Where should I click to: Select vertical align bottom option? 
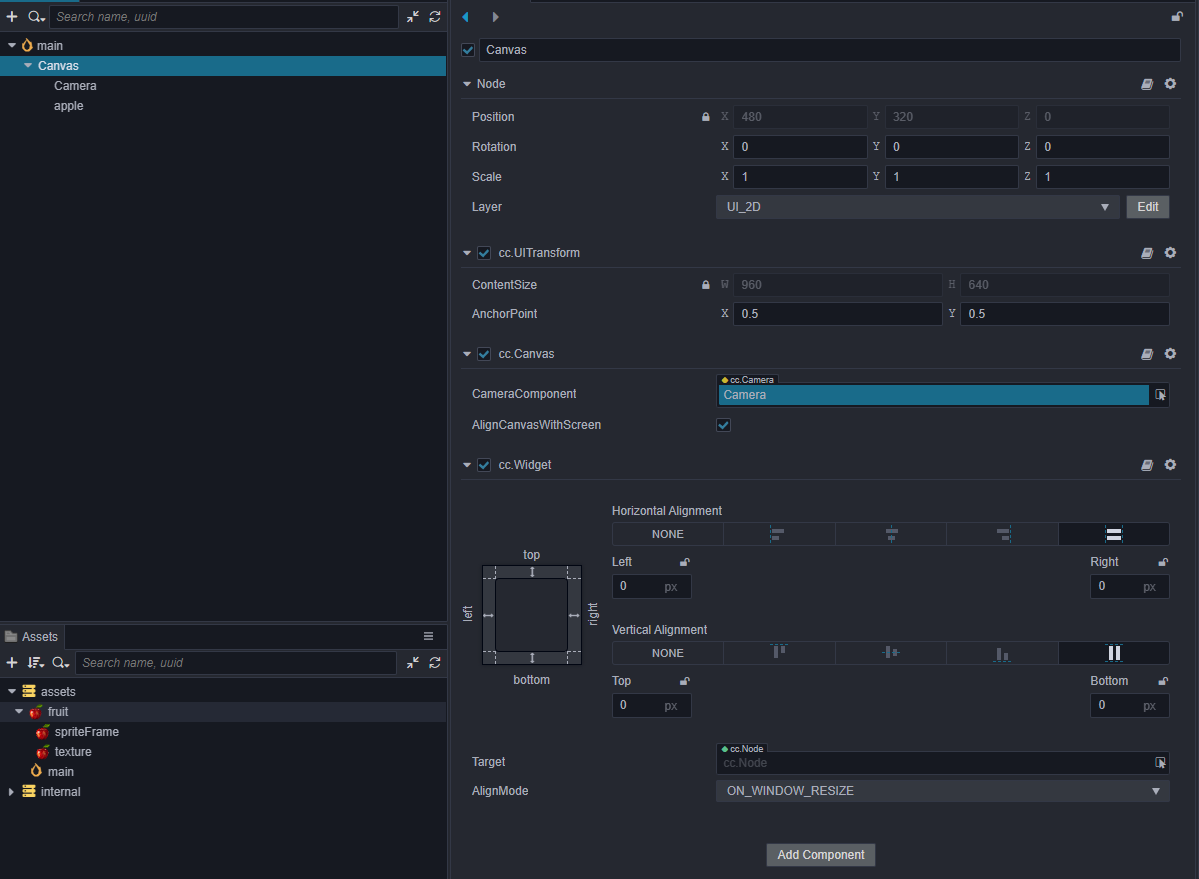click(1002, 653)
